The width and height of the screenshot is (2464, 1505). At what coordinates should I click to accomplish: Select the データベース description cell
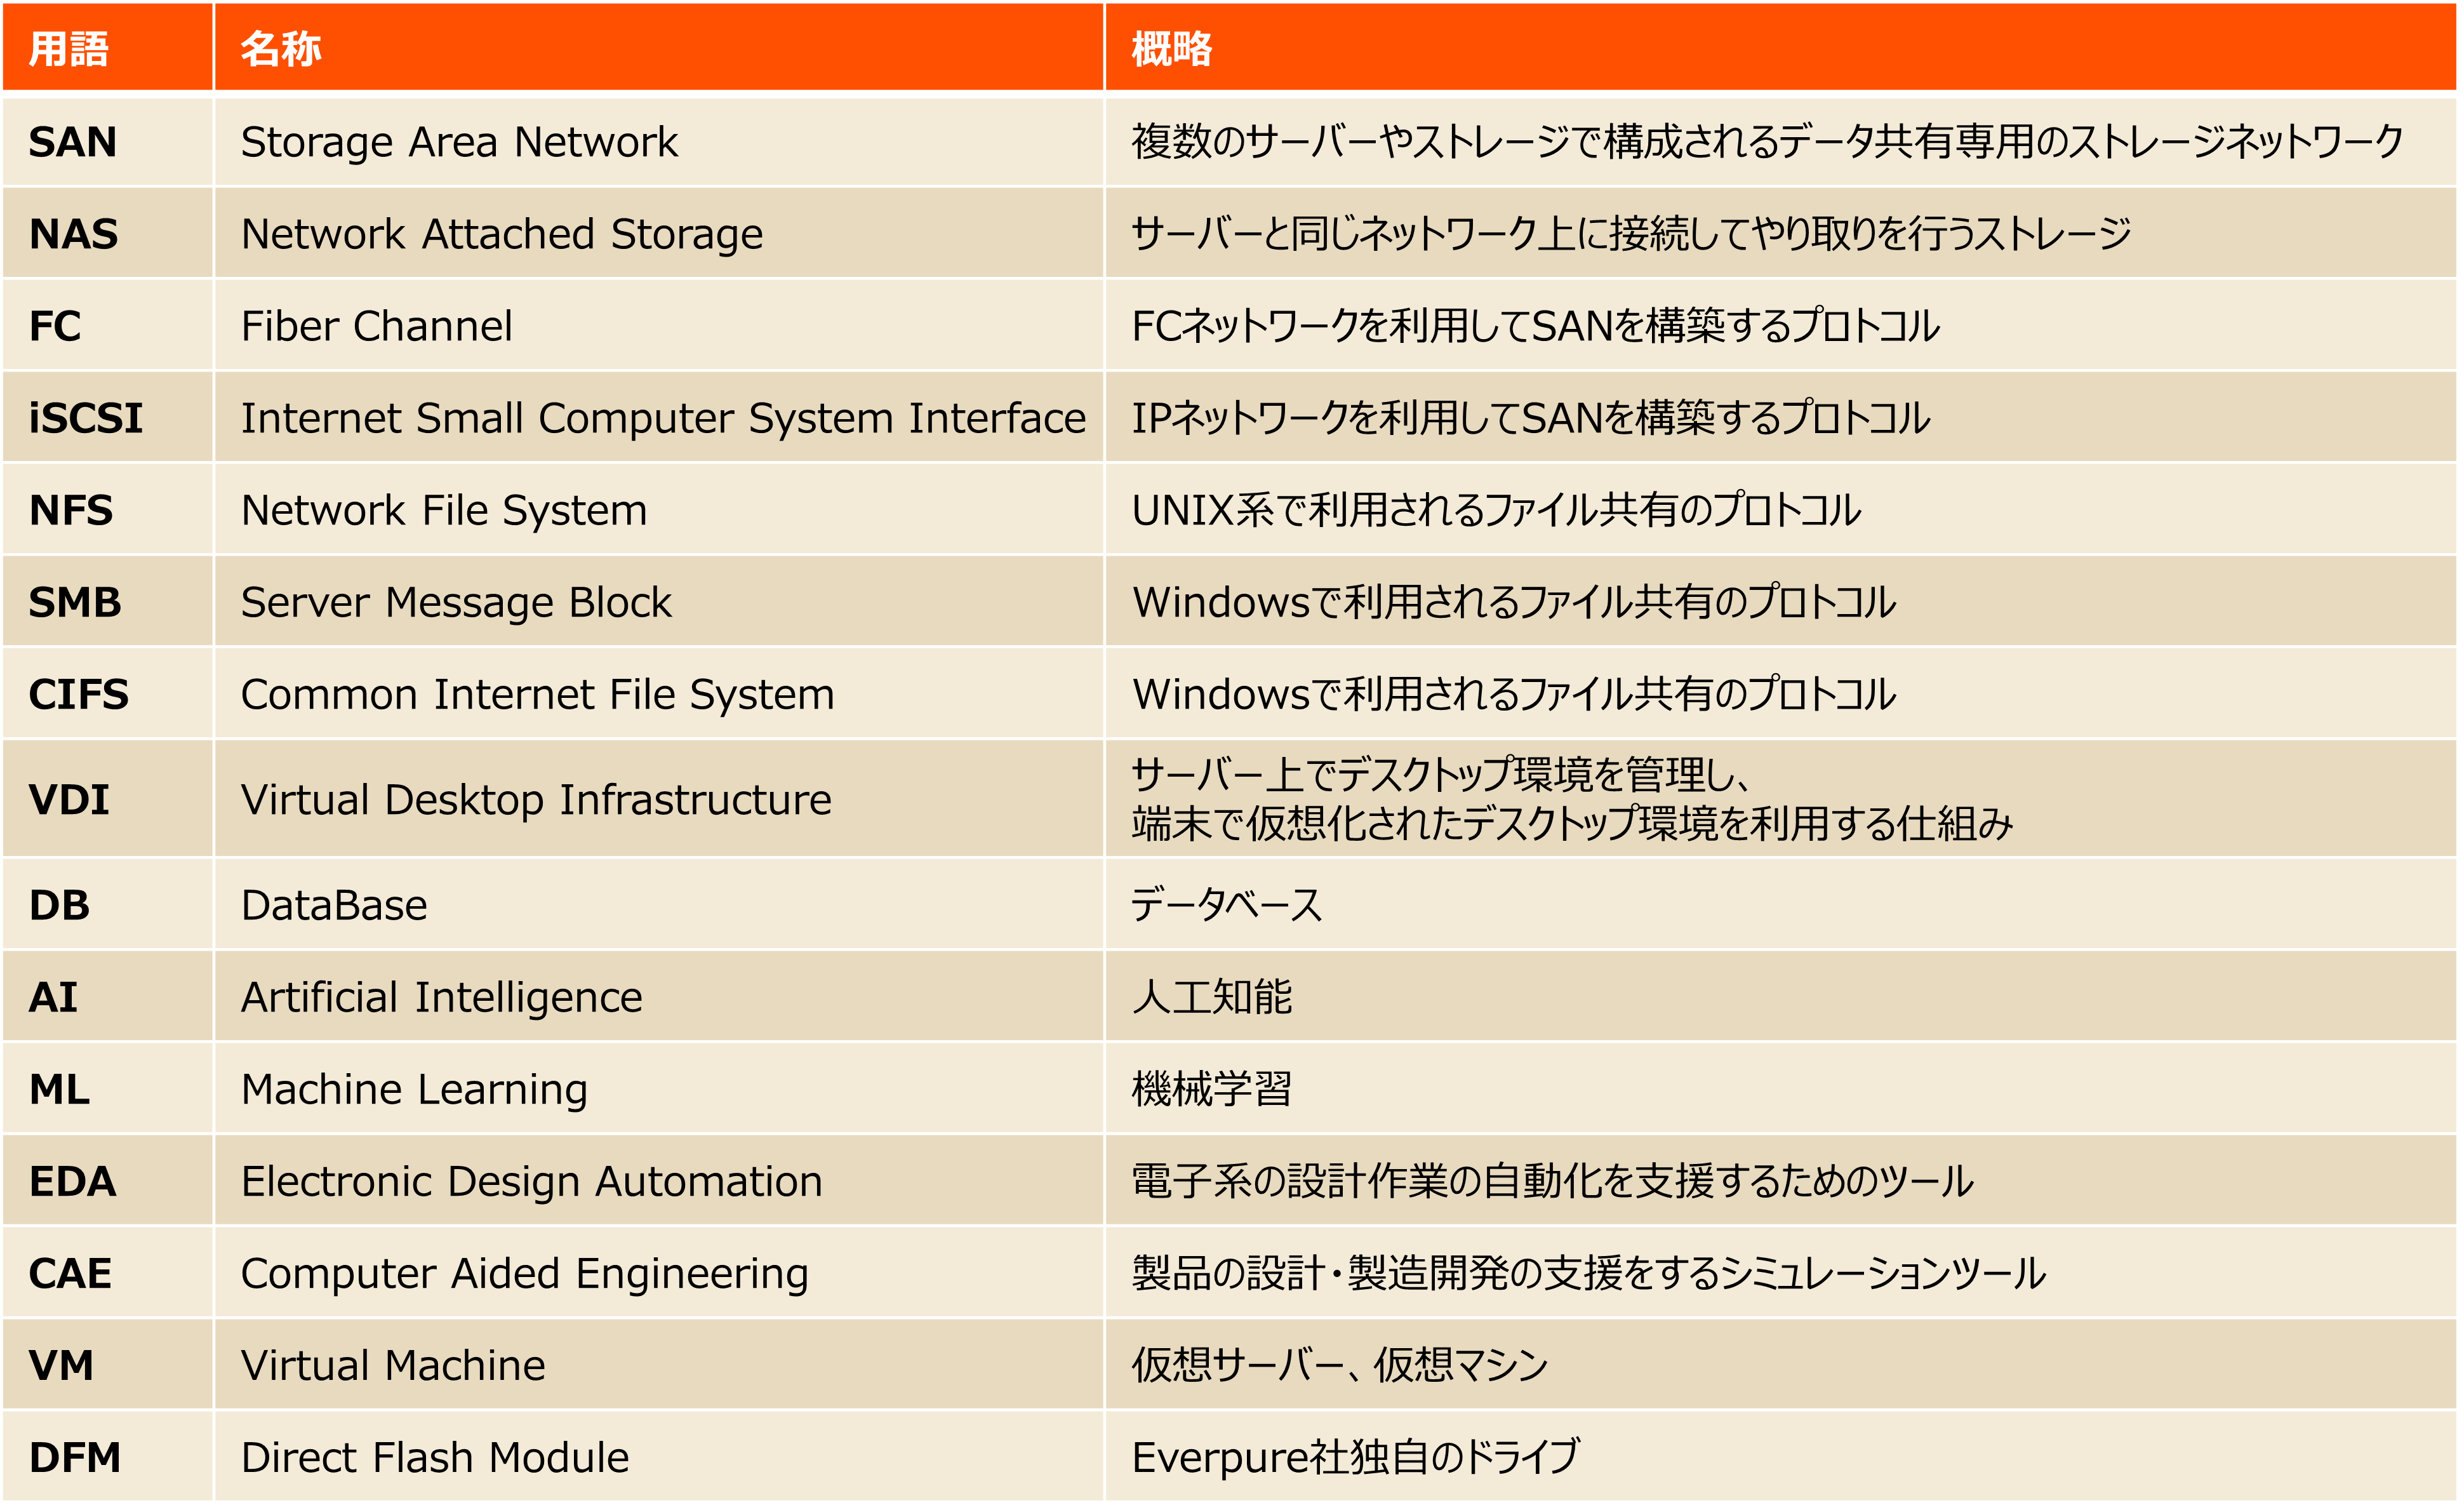point(1226,905)
